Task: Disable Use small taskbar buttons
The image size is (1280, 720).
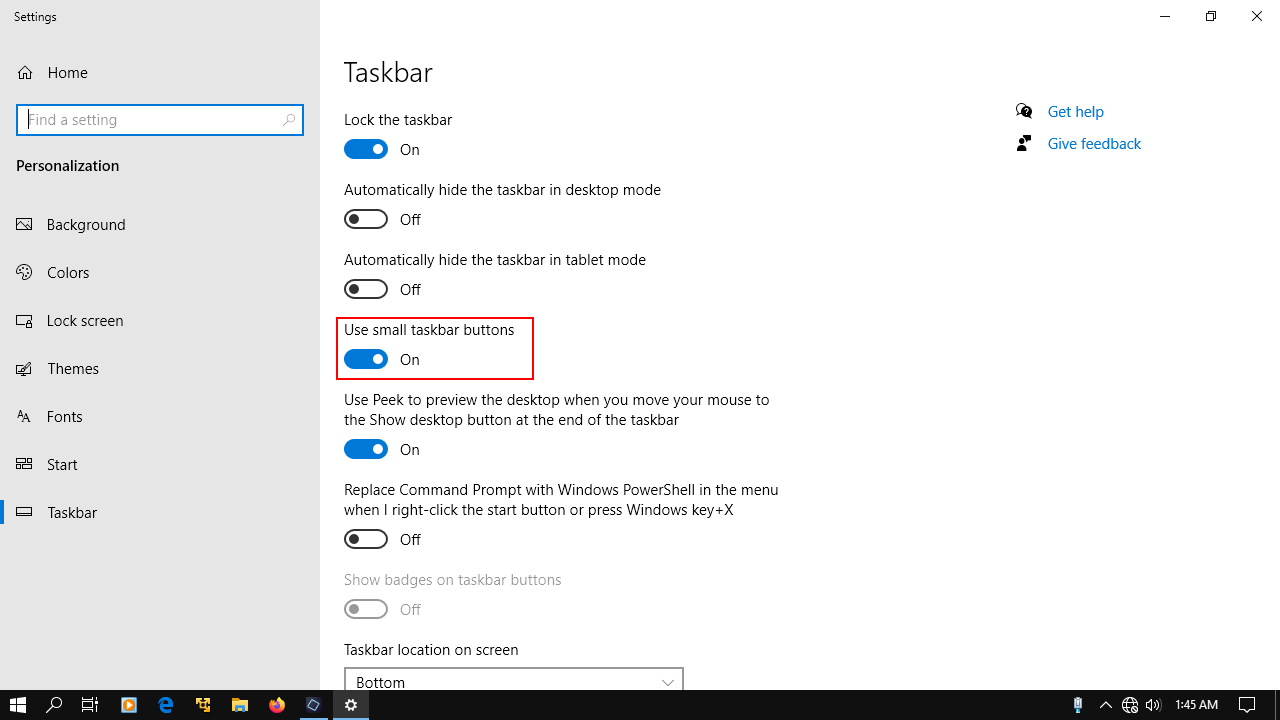Action: [366, 358]
